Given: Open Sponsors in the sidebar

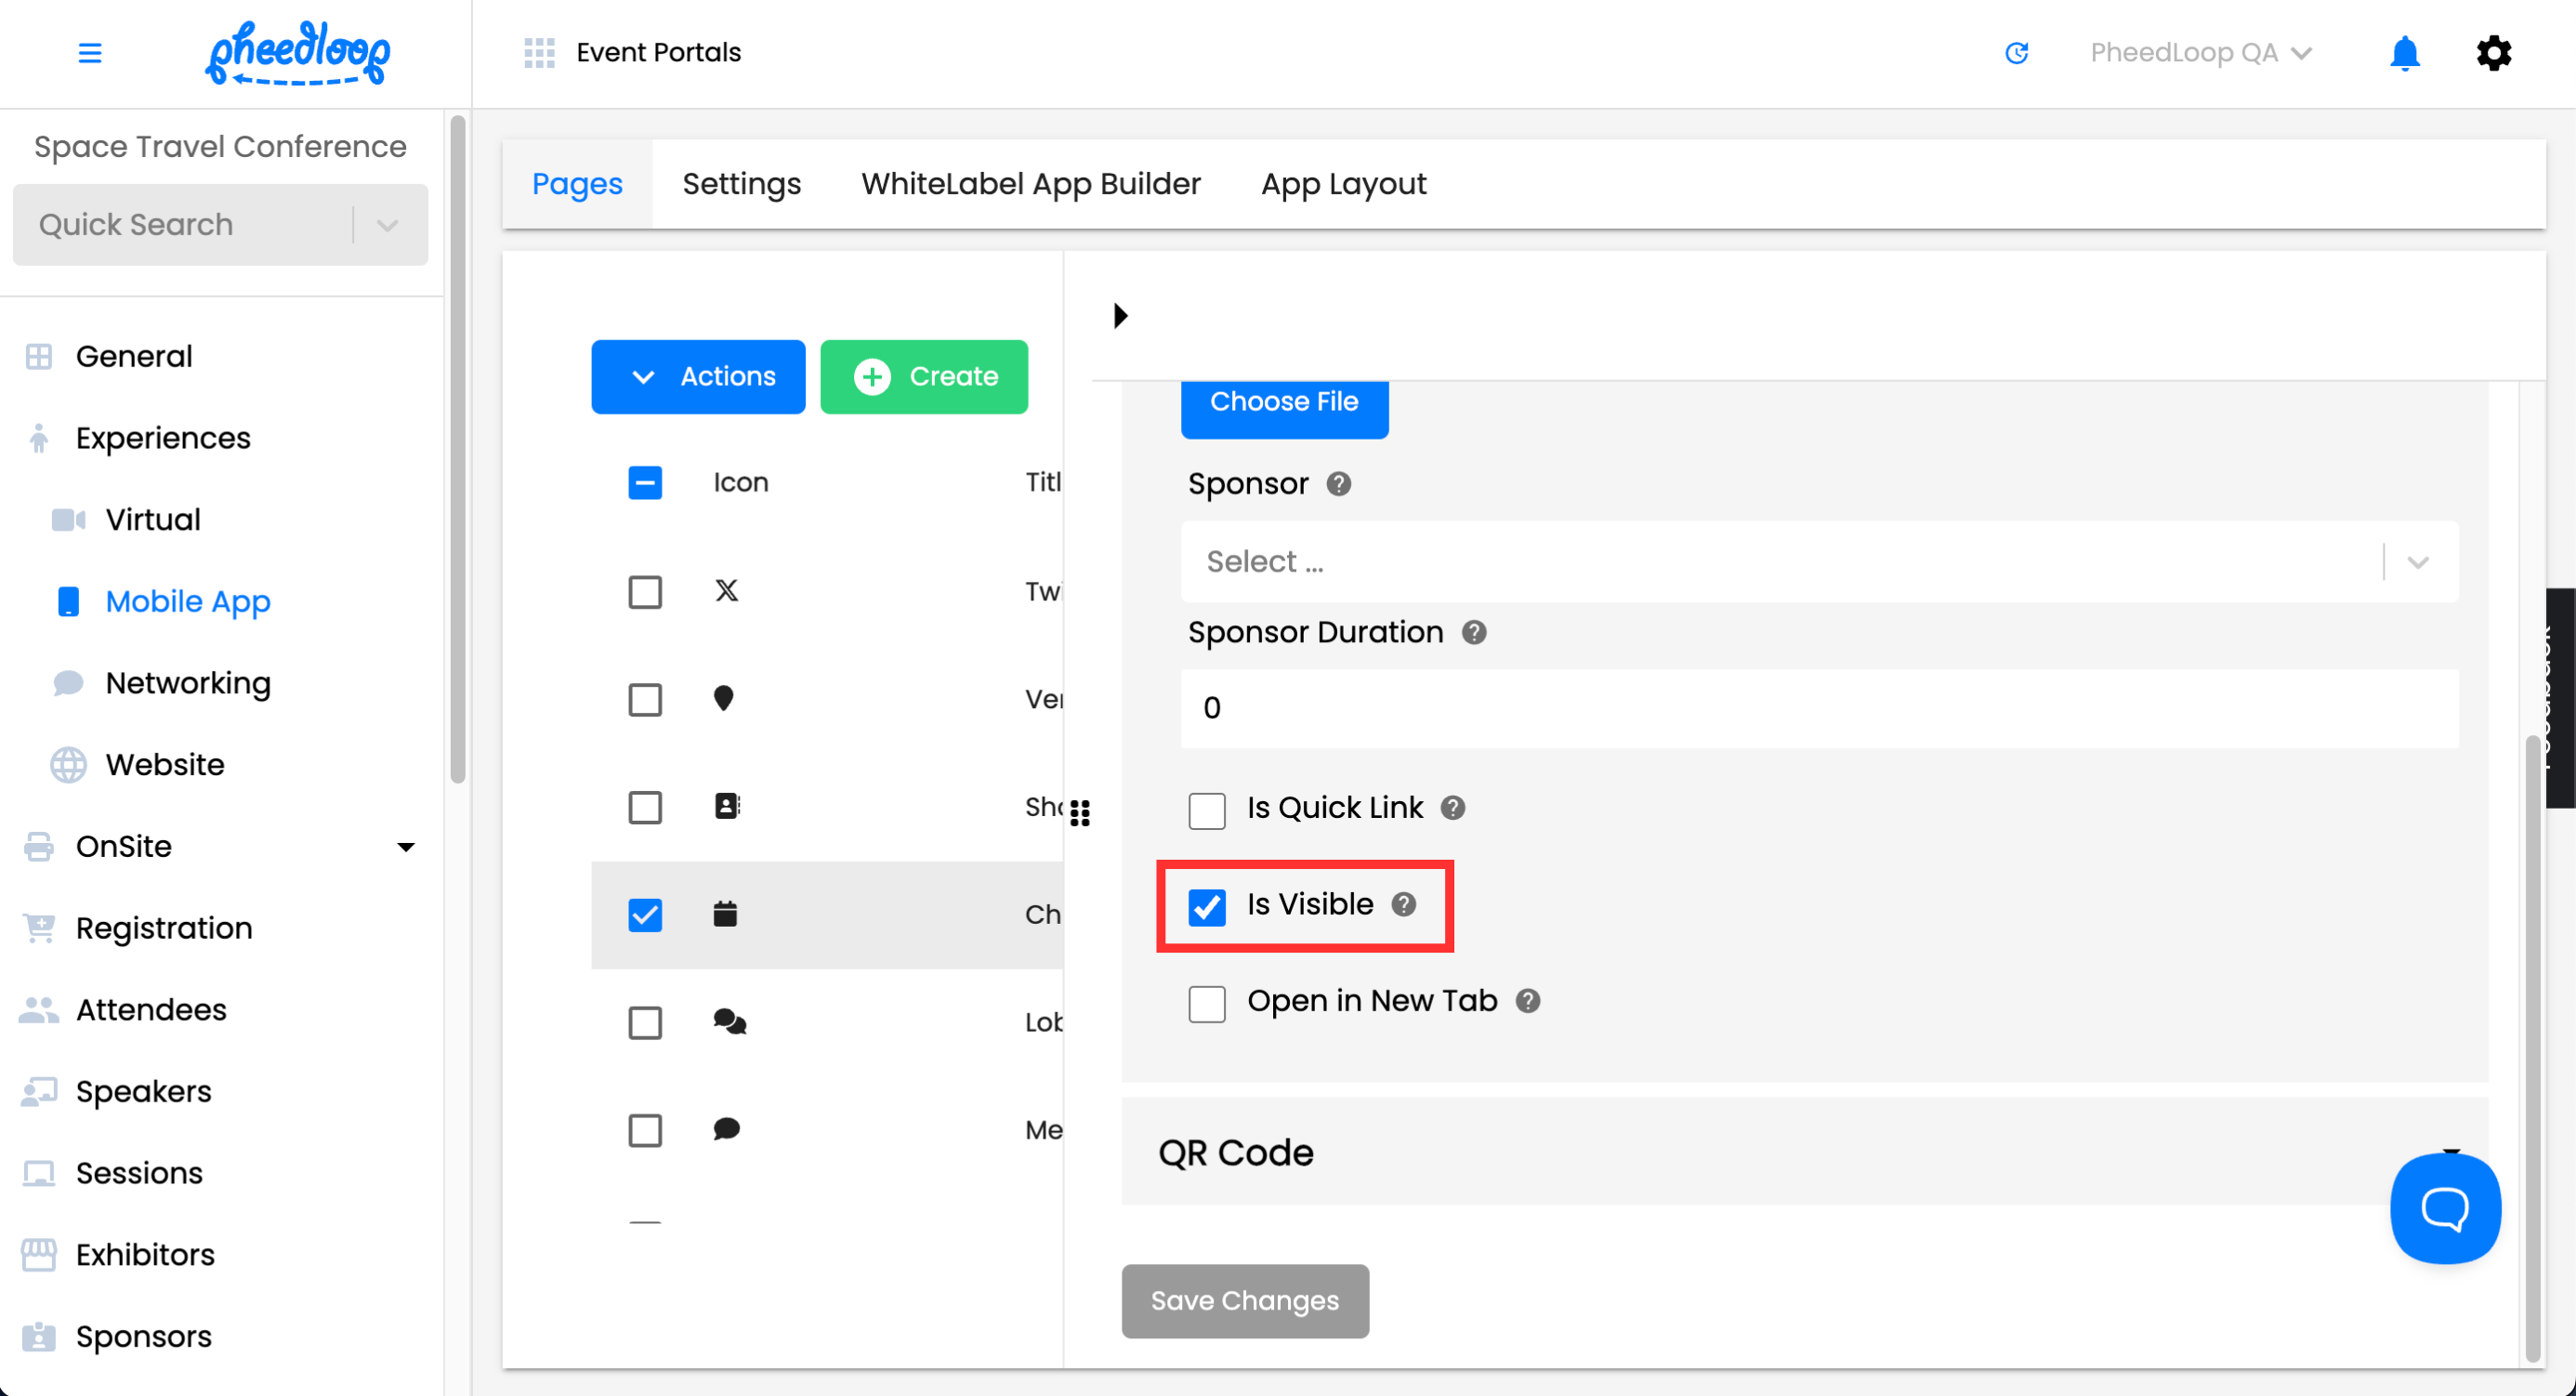Looking at the screenshot, I should pyautogui.click(x=144, y=1337).
